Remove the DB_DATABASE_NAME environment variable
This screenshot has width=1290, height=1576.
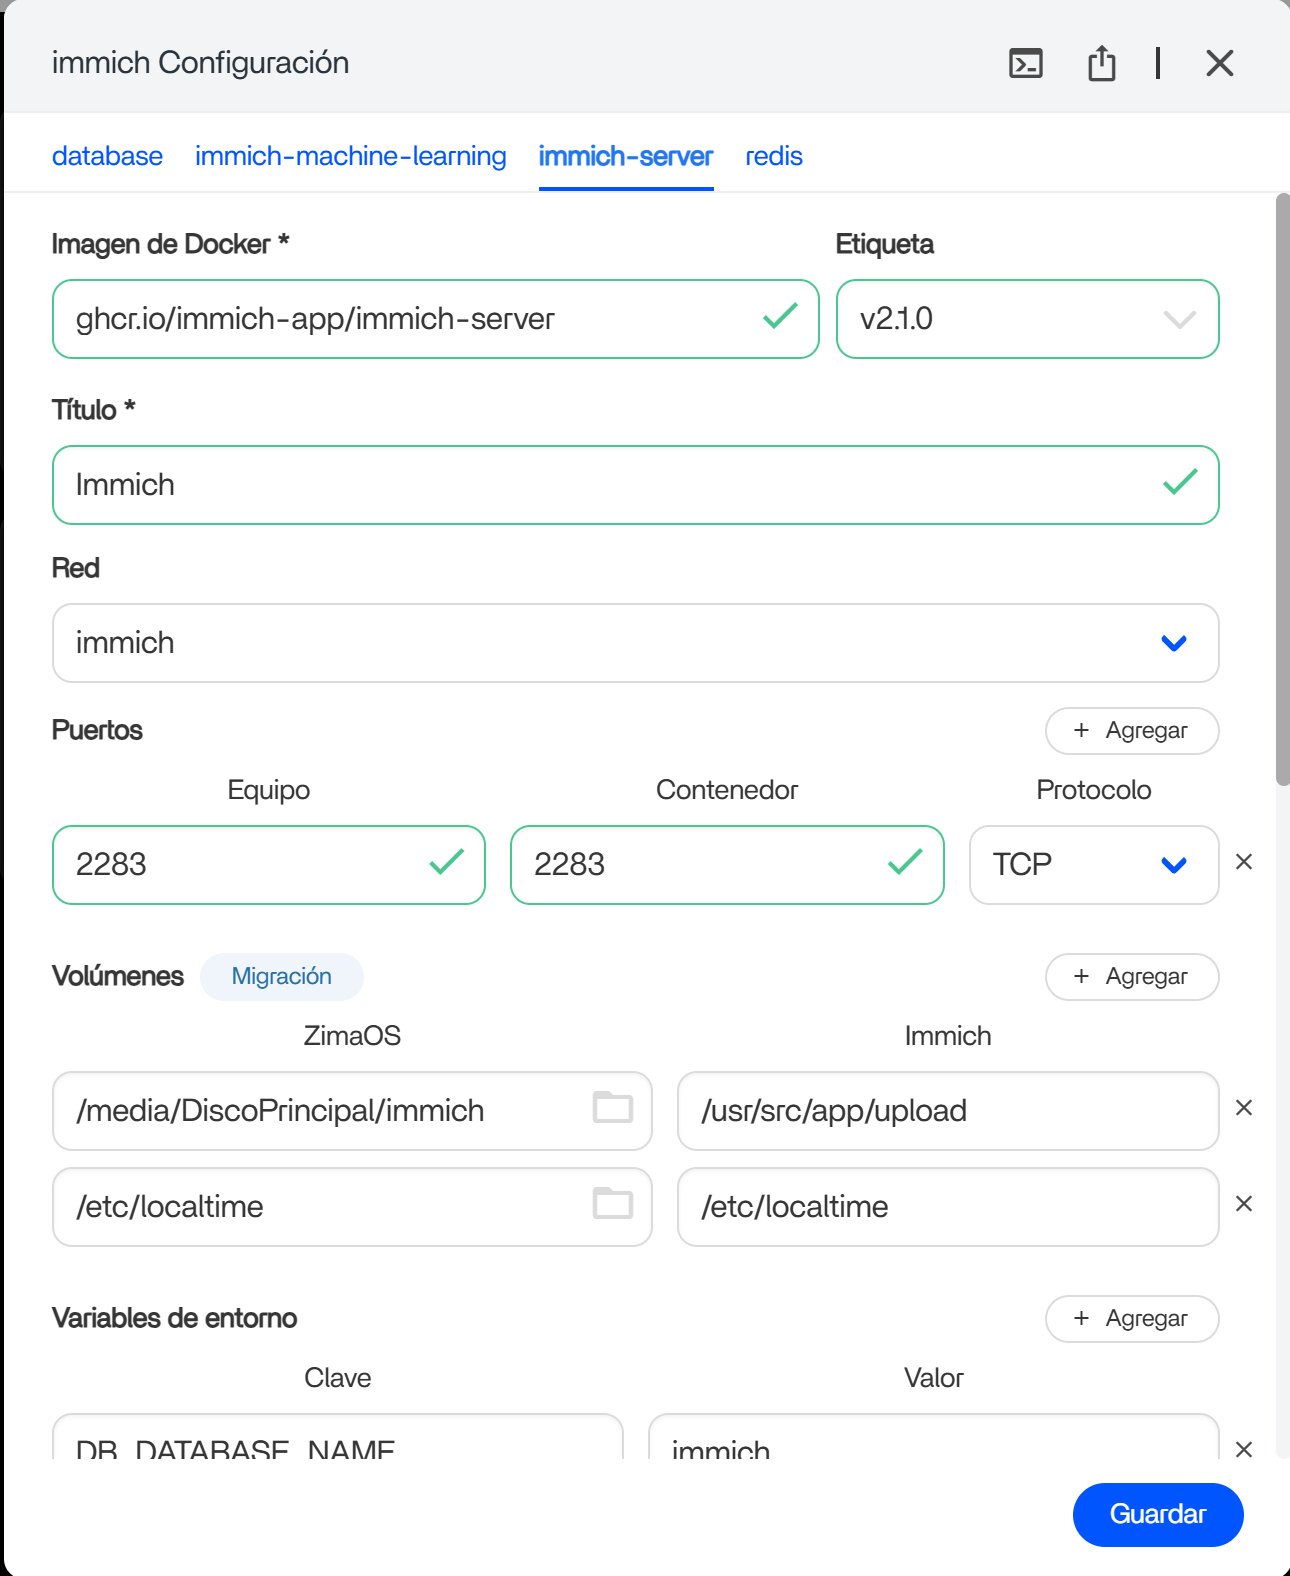(x=1244, y=1449)
